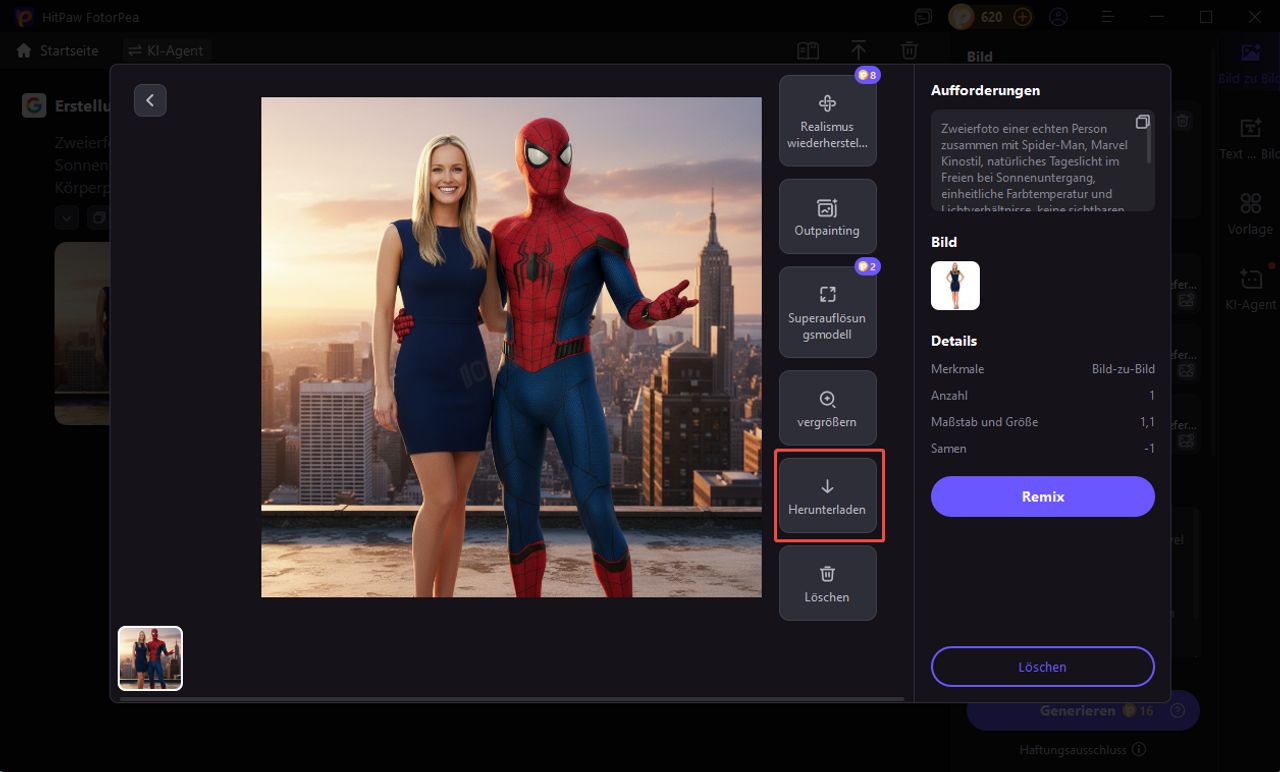Click the Superauflösung expand-frame icon
The width and height of the screenshot is (1280, 772).
click(828, 294)
